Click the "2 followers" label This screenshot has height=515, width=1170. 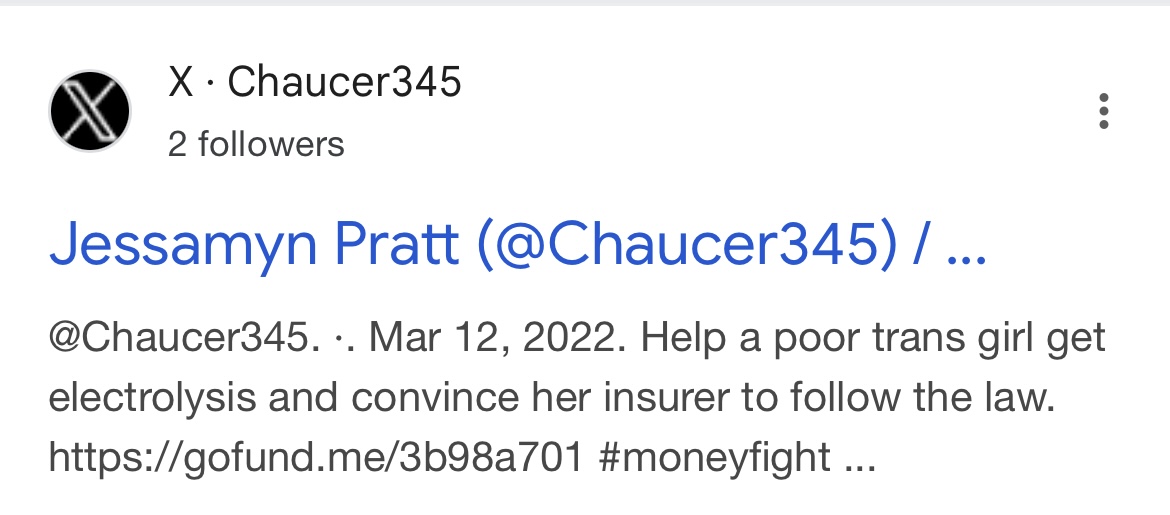(x=256, y=144)
